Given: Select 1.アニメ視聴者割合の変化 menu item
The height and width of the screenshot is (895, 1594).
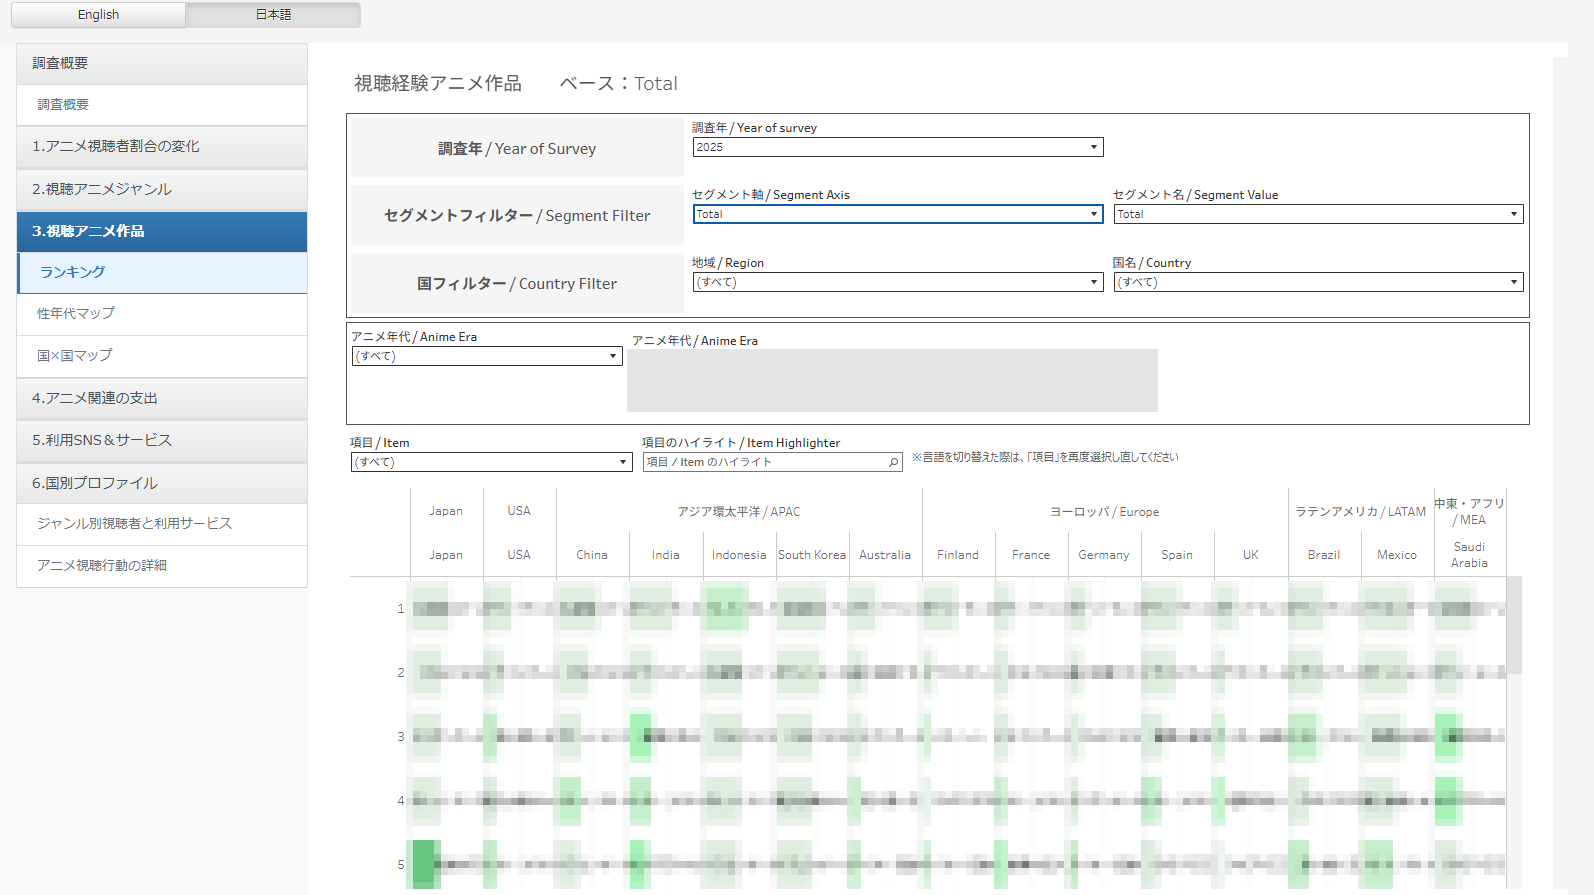Looking at the screenshot, I should 162,146.
